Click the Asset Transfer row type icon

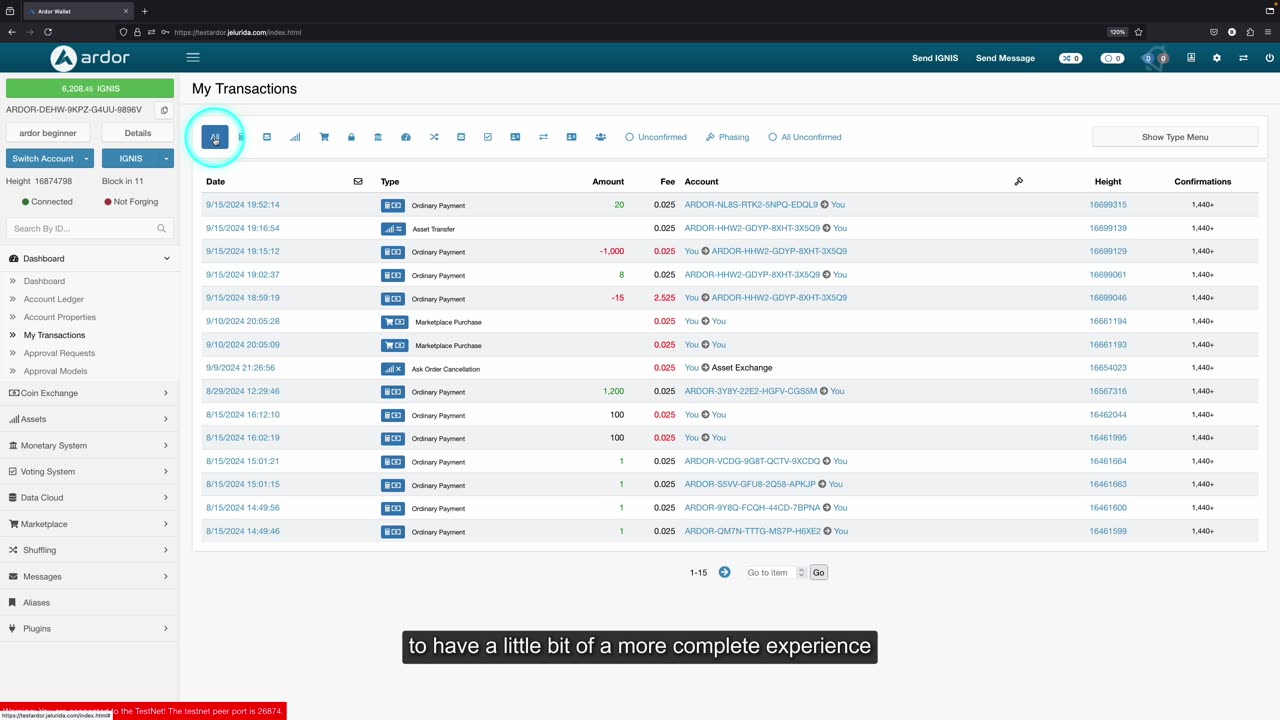393,229
